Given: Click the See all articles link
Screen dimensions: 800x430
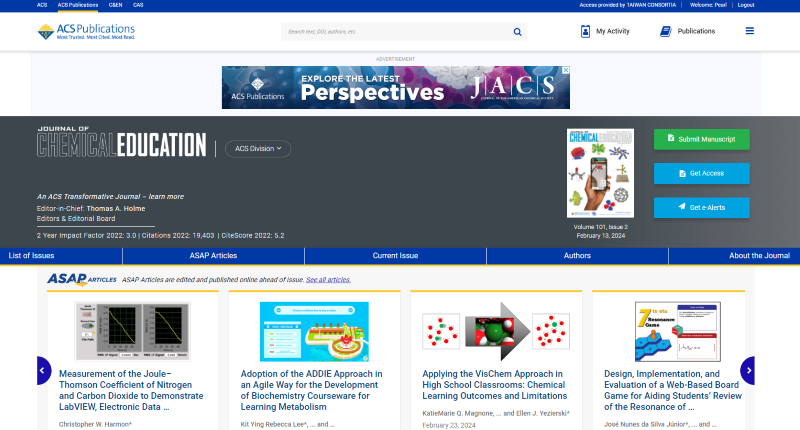Looking at the screenshot, I should 328,280.
